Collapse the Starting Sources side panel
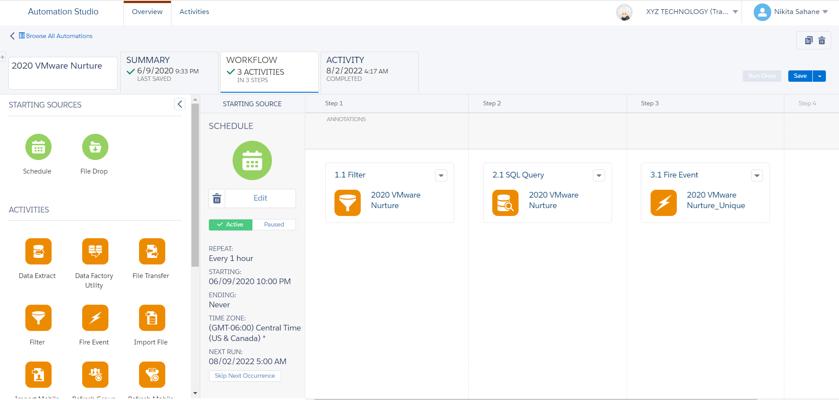 coord(180,104)
